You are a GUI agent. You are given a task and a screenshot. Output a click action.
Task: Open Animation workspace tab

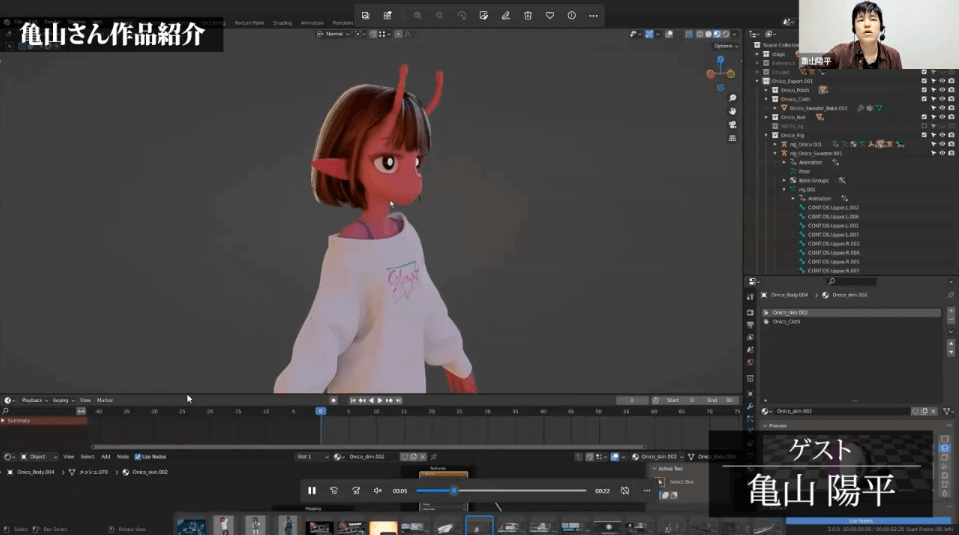pyautogui.click(x=312, y=23)
